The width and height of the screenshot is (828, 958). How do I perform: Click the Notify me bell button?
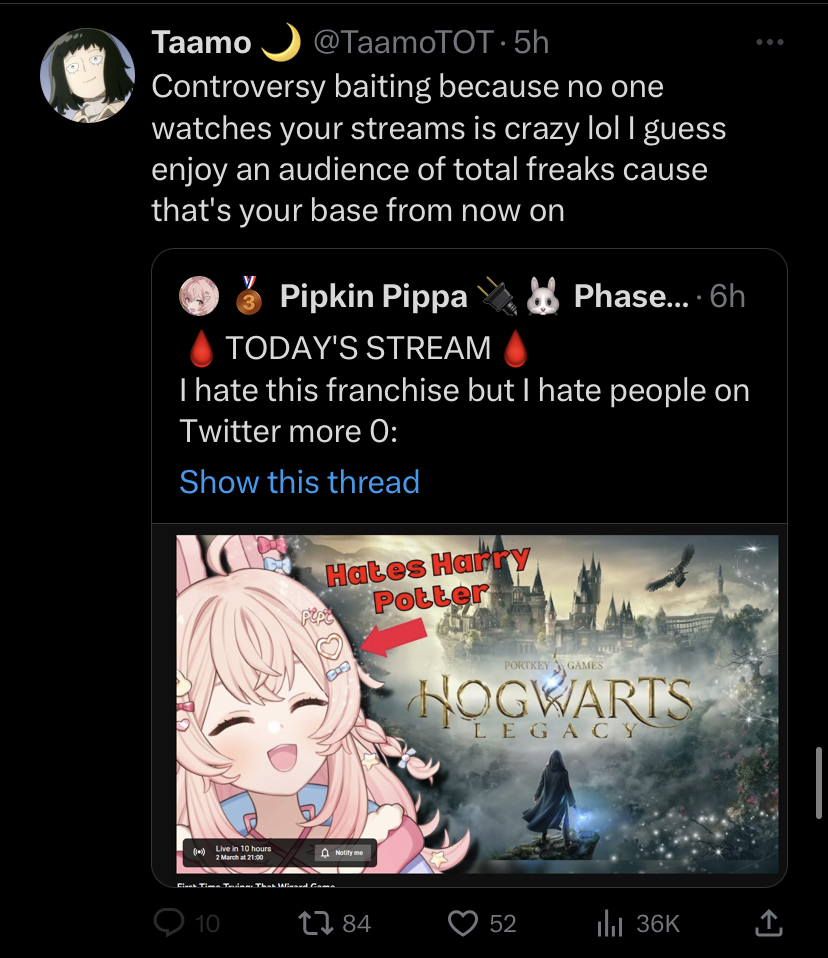pyautogui.click(x=343, y=852)
